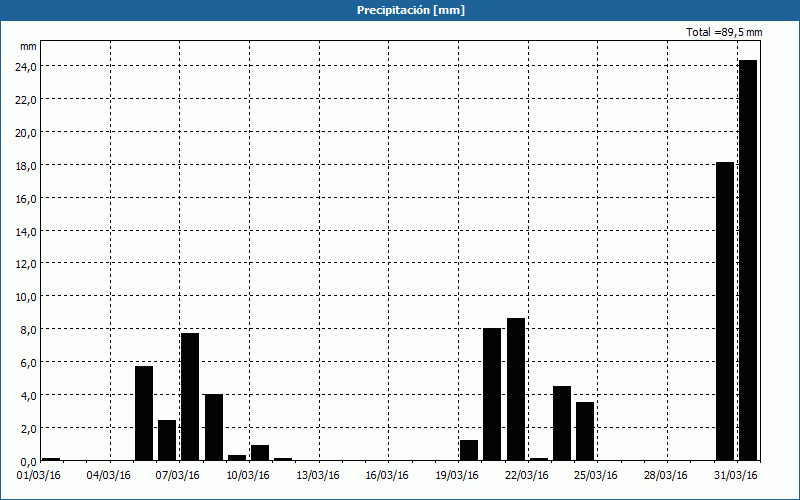
Task: Select the 3.5 mm bar just before 25/03/16
Action: pos(585,431)
